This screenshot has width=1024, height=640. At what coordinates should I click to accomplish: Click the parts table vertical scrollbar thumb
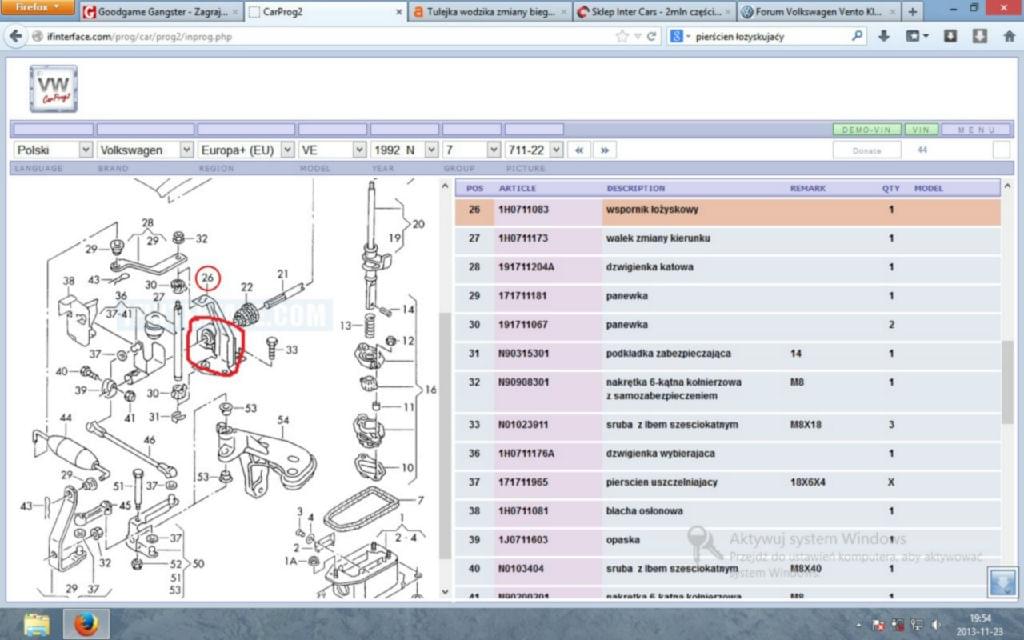click(x=1008, y=381)
